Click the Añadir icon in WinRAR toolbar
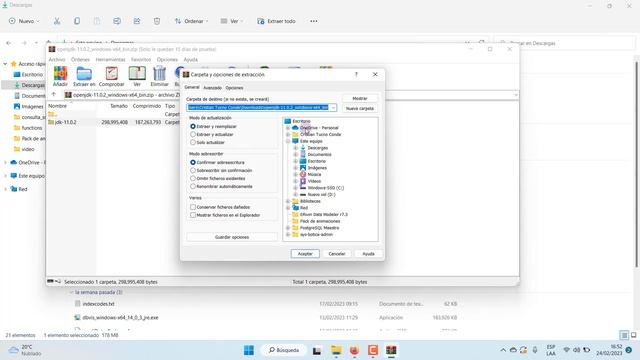This screenshot has height=360, width=640. [60, 73]
